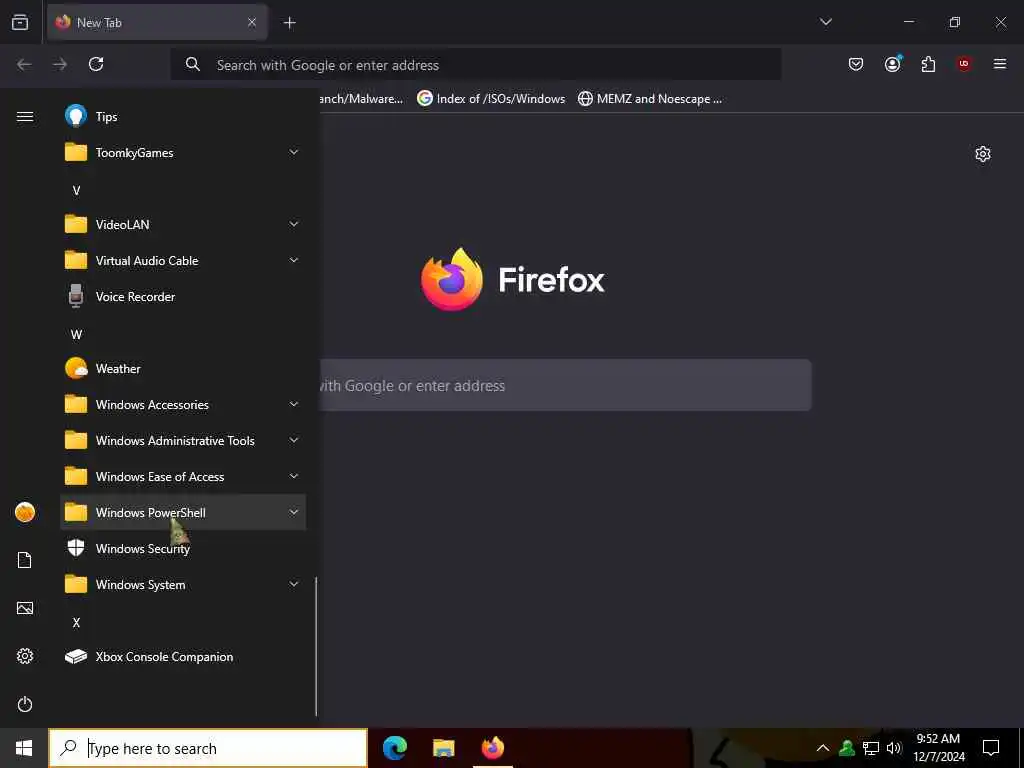The image size is (1024, 768).
Task: Open Index of /ISOs/Windows bookmark
Action: click(x=491, y=99)
